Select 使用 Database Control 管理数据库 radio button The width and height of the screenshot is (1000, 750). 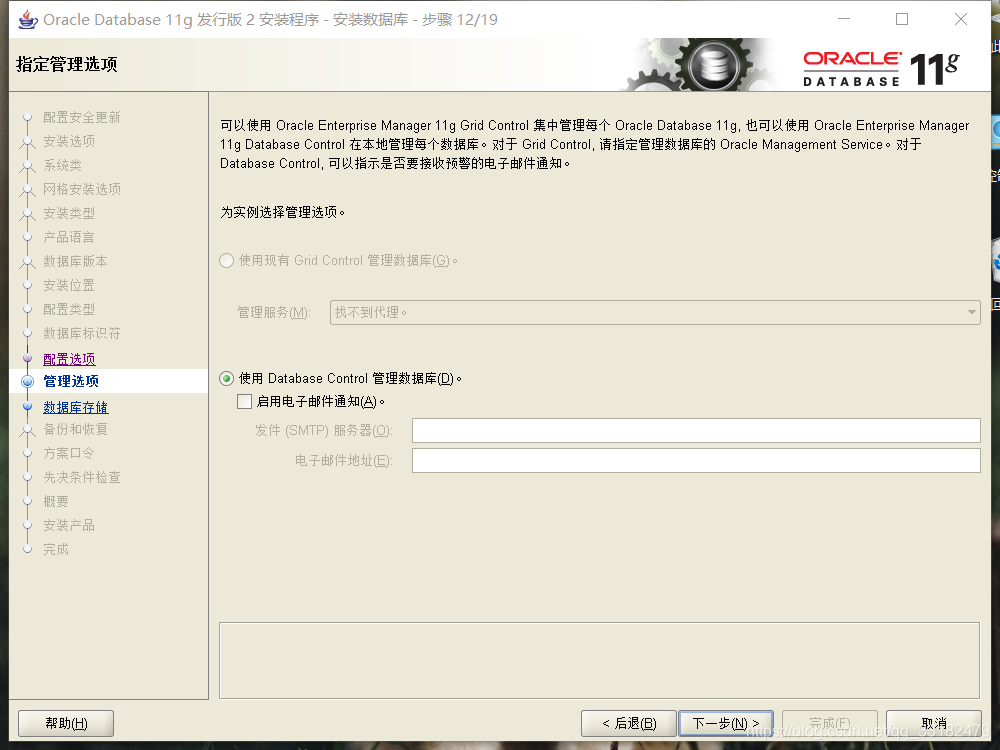[226, 379]
